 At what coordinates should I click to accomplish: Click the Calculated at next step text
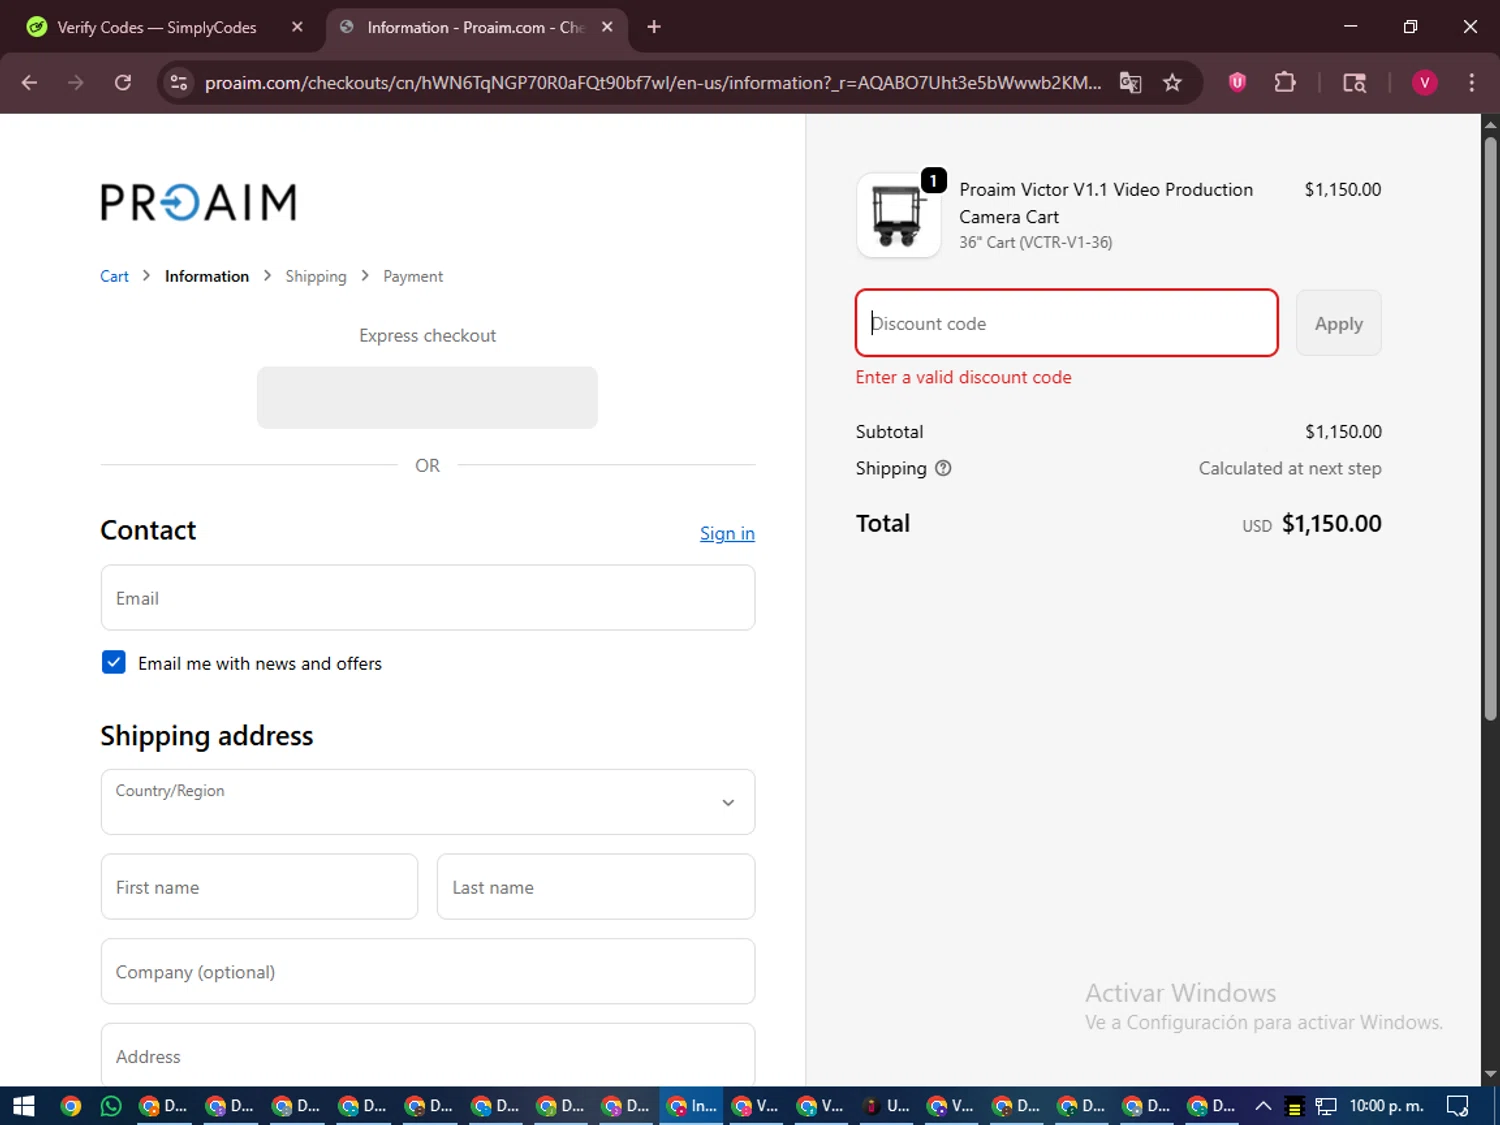pos(1290,468)
